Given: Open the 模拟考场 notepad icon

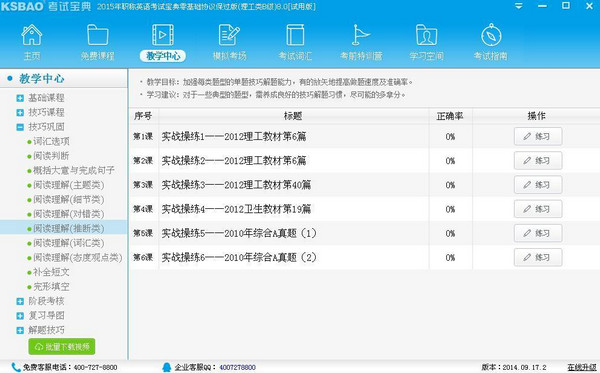Looking at the screenshot, I should point(229,35).
